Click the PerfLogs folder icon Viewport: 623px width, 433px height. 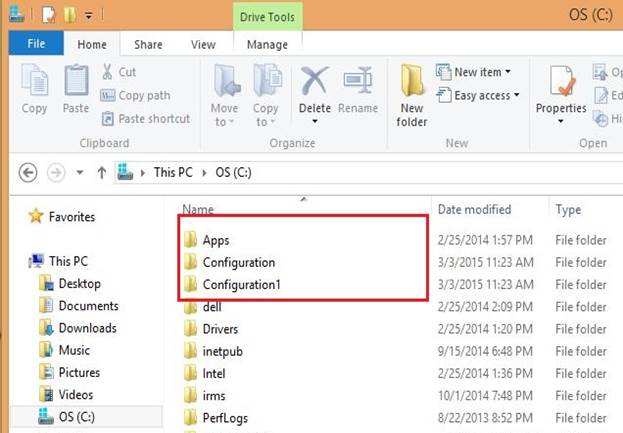pos(191,418)
